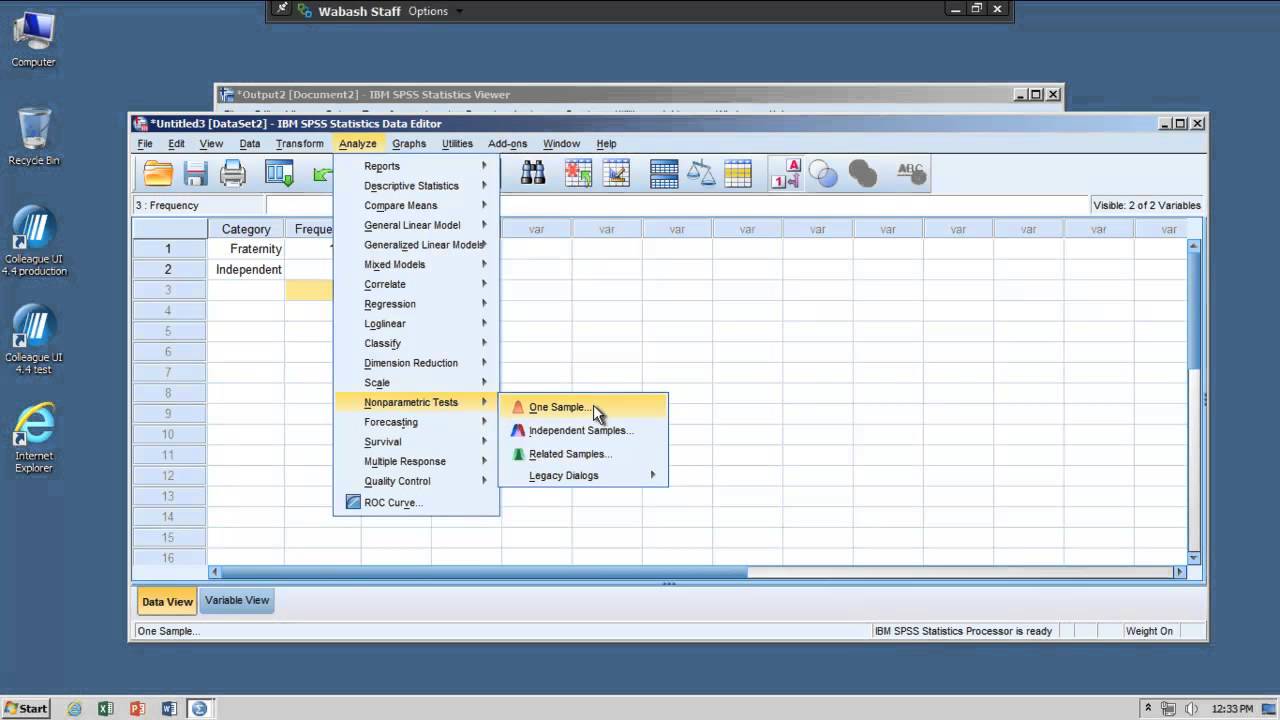
Task: Select the Recycle Bin desktop icon
Action: point(33,137)
